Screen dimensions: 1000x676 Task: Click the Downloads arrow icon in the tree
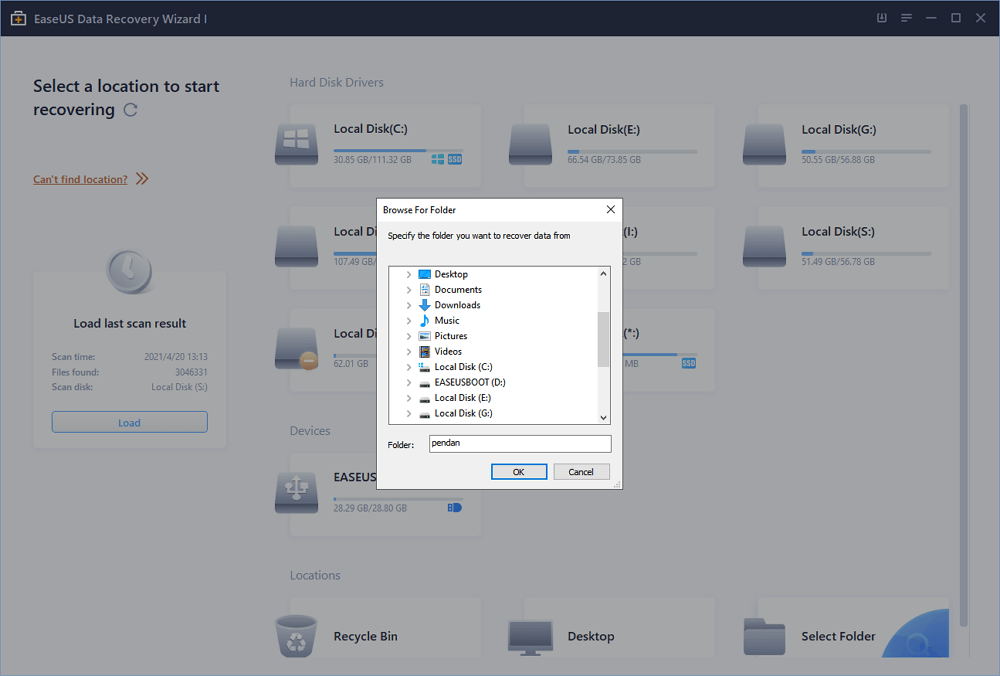point(425,305)
